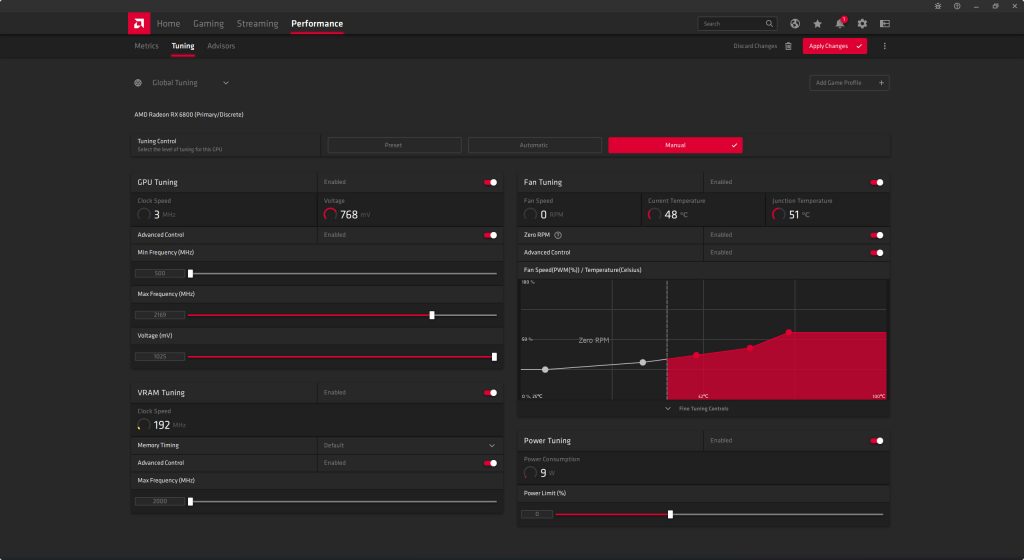Open favorites with the star icon

[818, 23]
